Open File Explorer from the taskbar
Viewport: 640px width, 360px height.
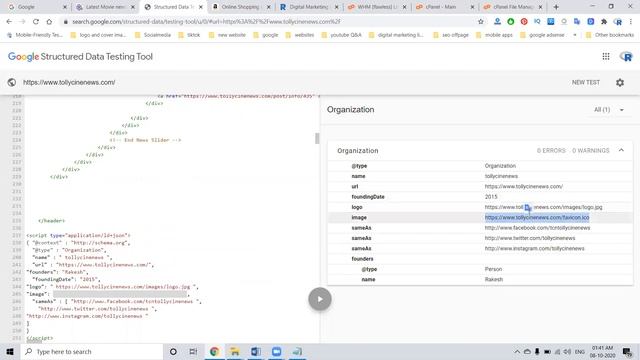pyautogui.click(x=235, y=351)
